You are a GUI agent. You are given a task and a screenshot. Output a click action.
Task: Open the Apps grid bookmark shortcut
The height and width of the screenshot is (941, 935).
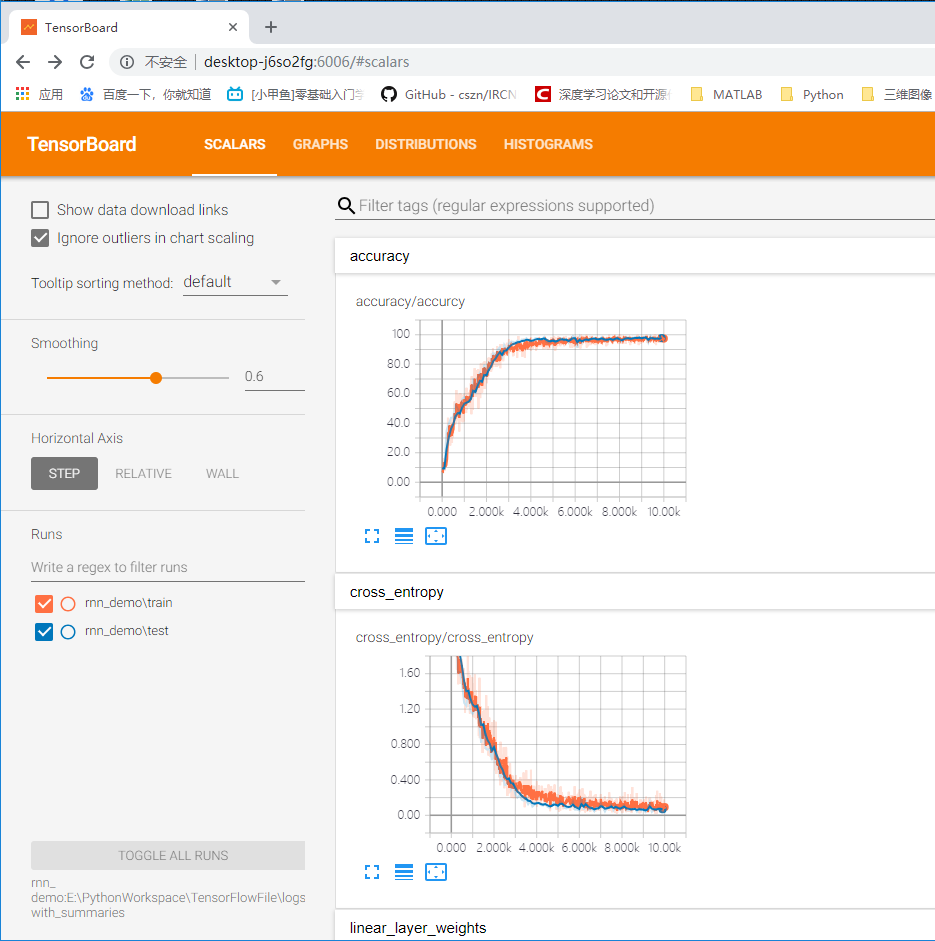point(39,94)
